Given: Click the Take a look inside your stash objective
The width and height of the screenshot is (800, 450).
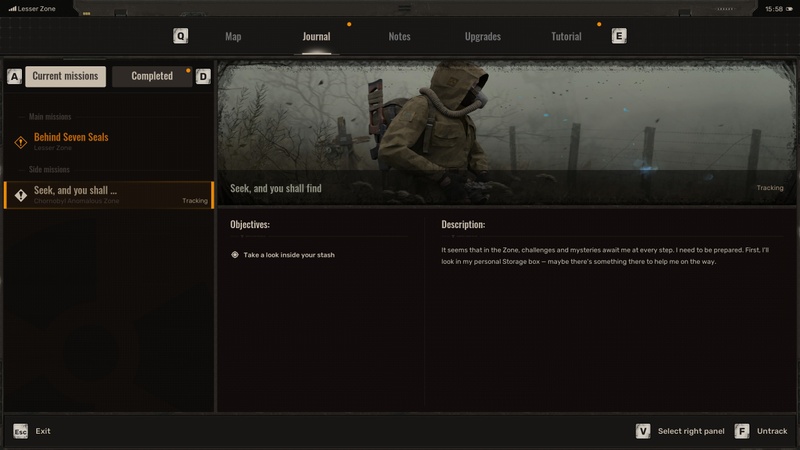Looking at the screenshot, I should [x=289, y=255].
